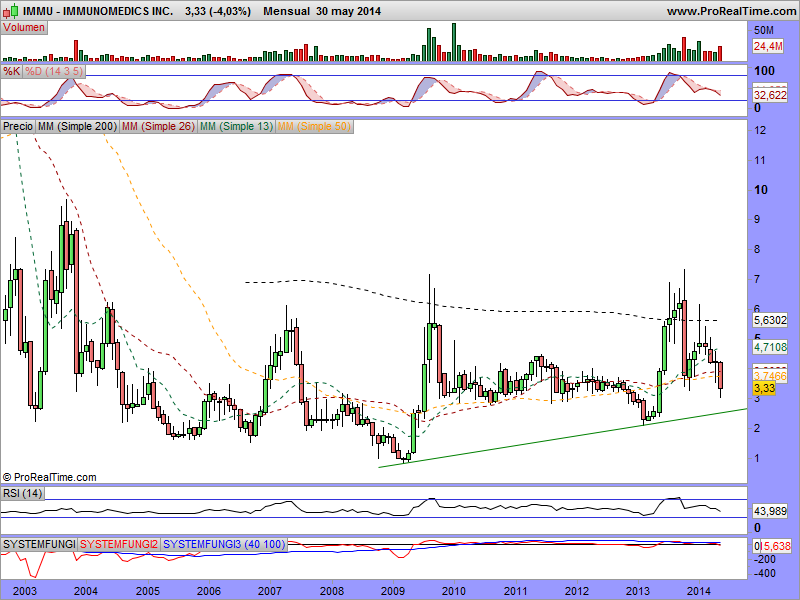
Task: Click the 10 price axis label
Action: (x=761, y=190)
